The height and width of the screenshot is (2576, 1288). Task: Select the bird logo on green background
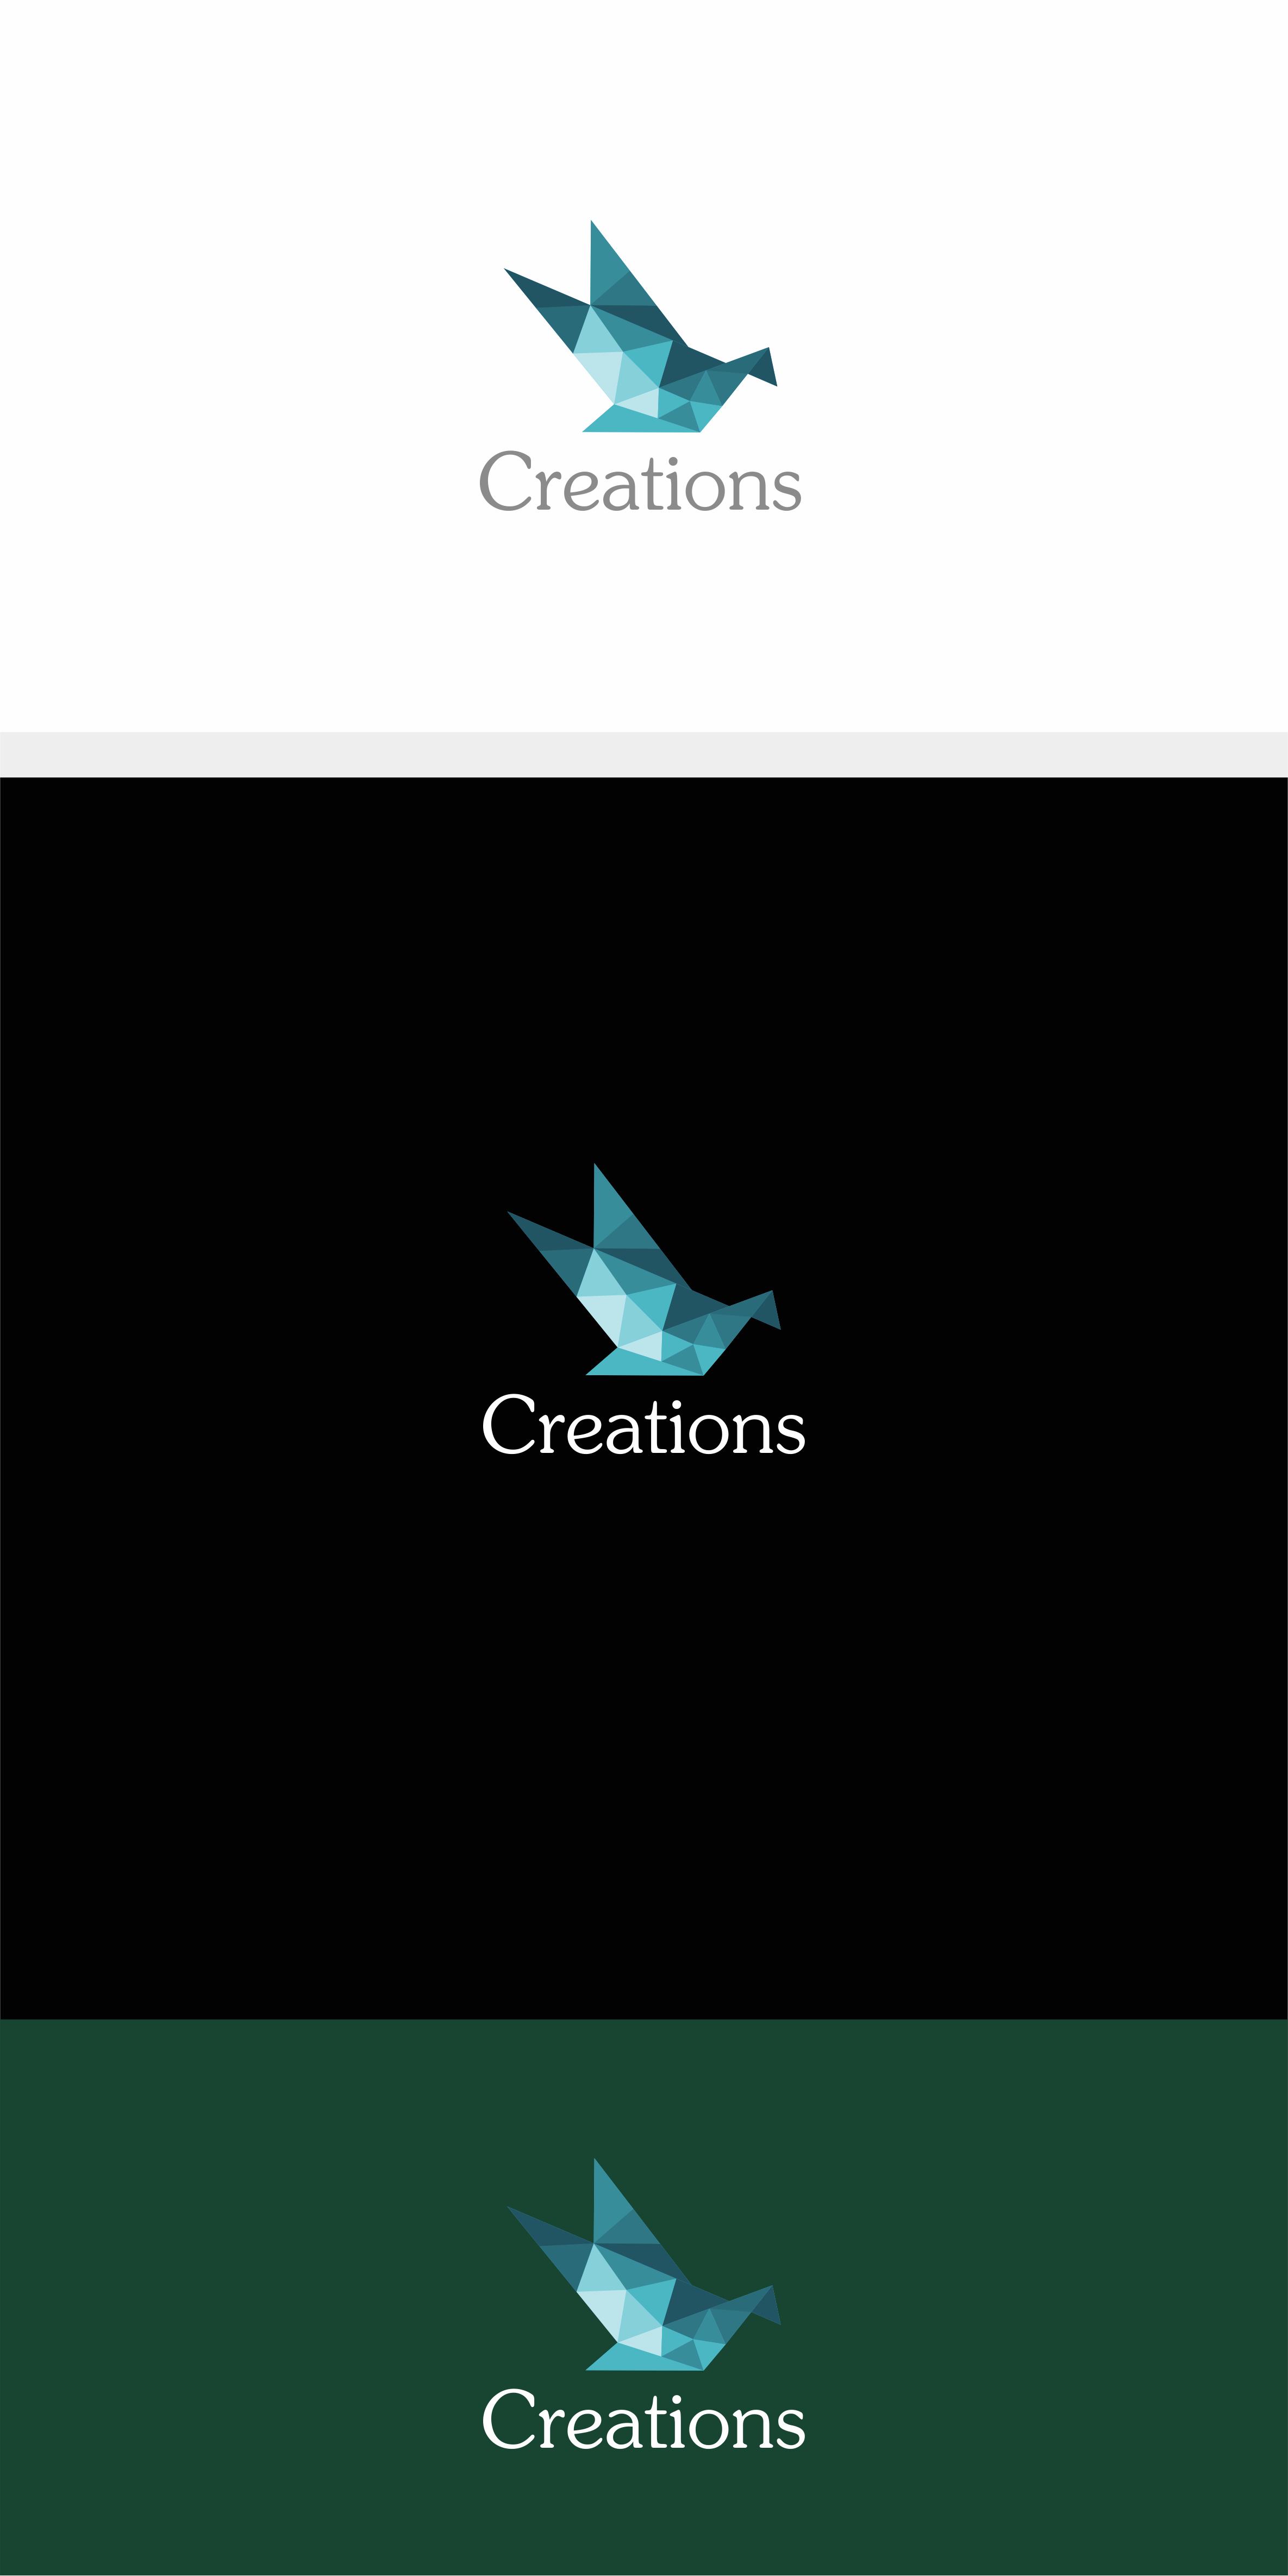(x=643, y=2264)
